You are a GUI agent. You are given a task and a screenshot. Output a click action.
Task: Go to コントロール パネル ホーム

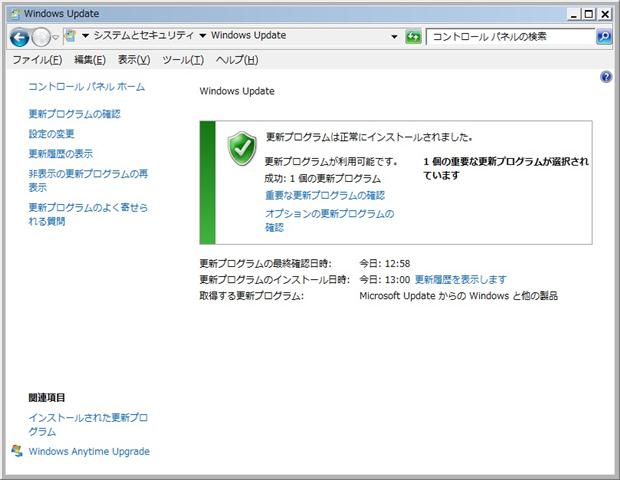tap(87, 87)
